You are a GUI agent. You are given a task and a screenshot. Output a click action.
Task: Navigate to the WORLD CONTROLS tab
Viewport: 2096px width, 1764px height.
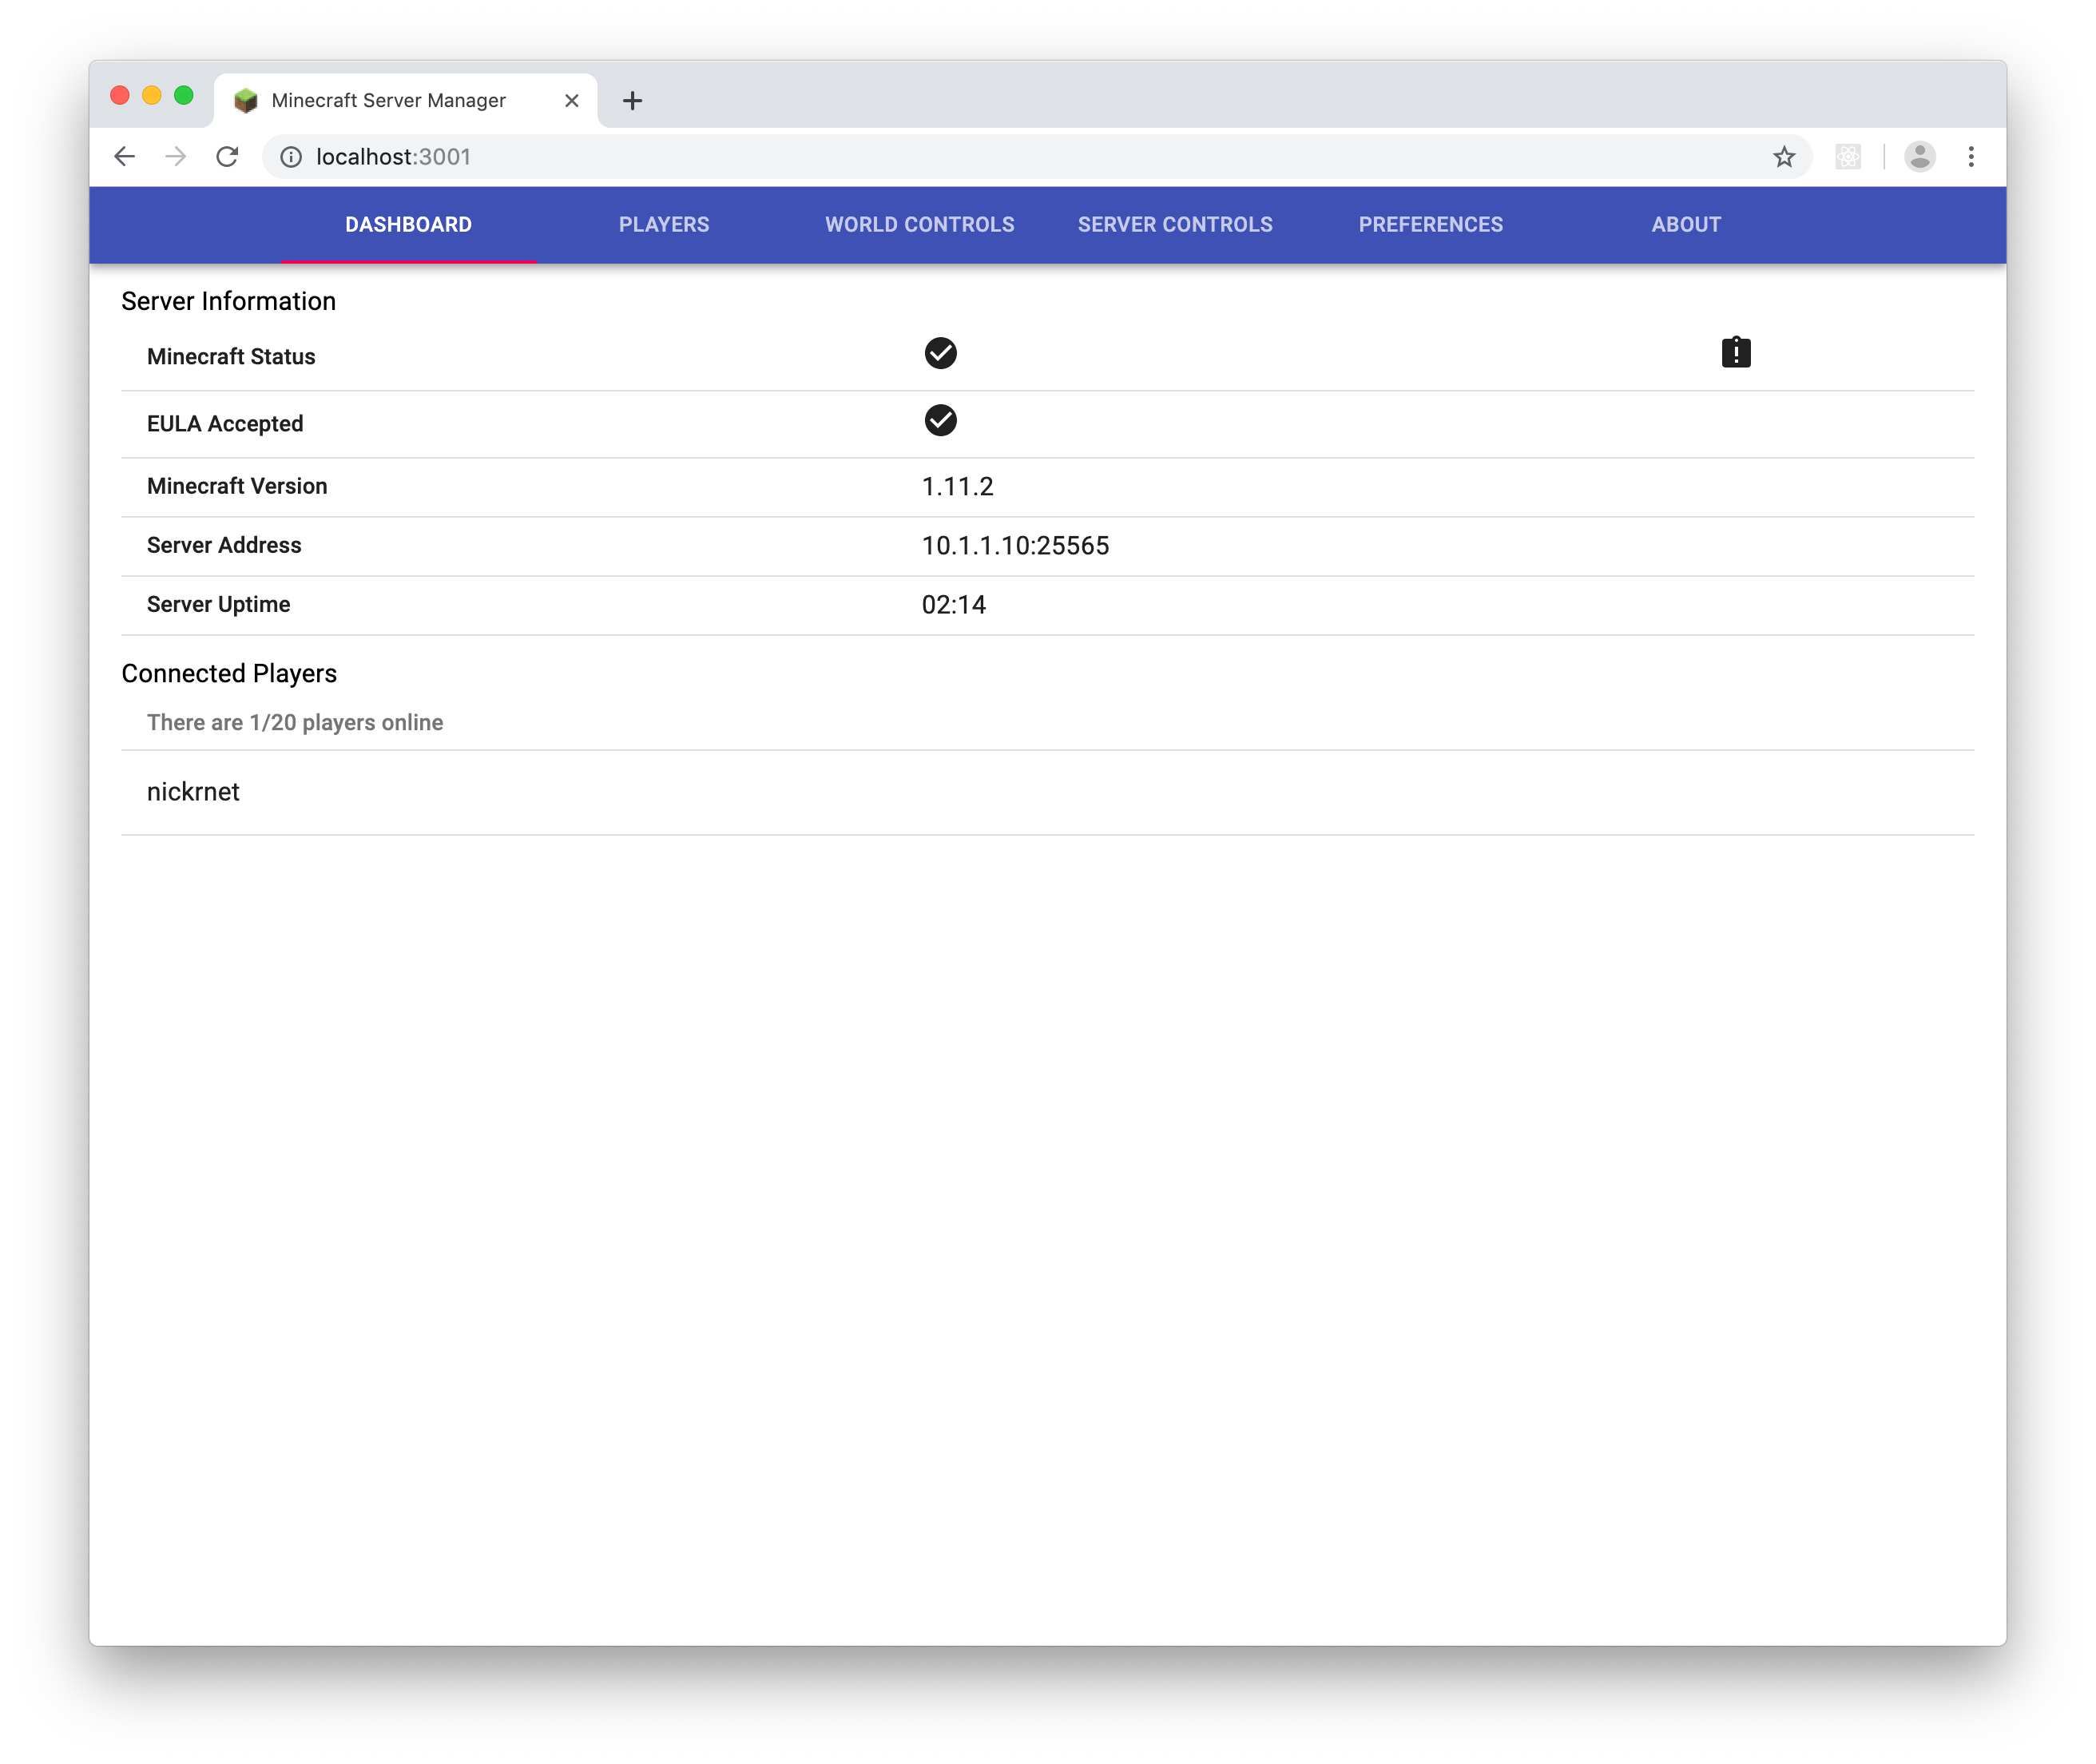pyautogui.click(x=919, y=224)
